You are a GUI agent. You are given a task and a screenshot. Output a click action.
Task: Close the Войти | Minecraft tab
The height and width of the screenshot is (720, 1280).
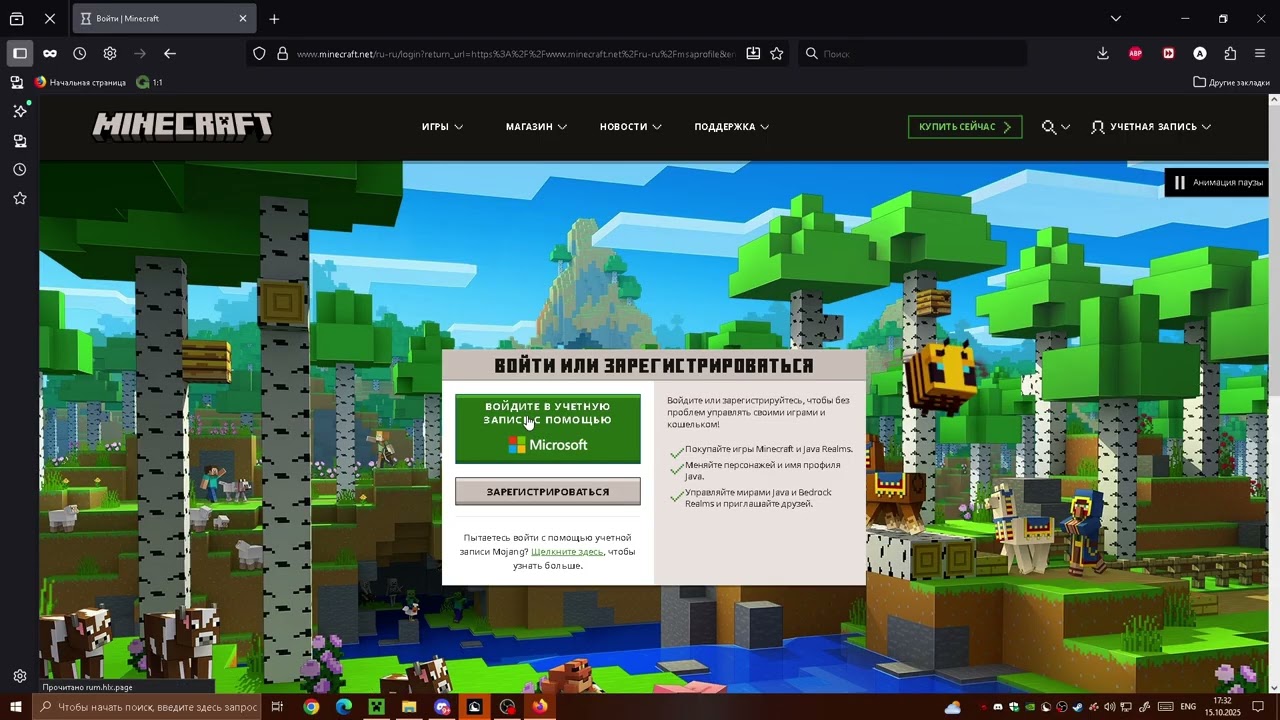242,18
